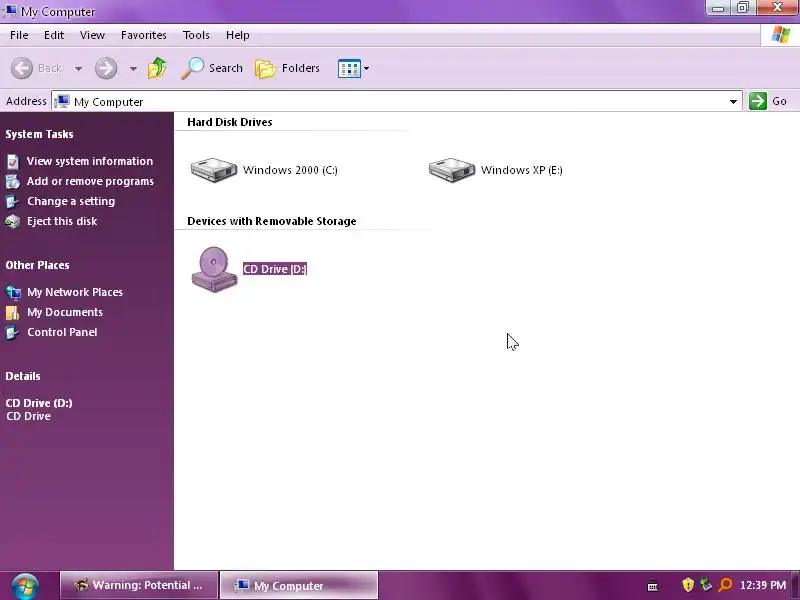This screenshot has height=600, width=800.
Task: Click the Back arrow button
Action: (x=22, y=68)
